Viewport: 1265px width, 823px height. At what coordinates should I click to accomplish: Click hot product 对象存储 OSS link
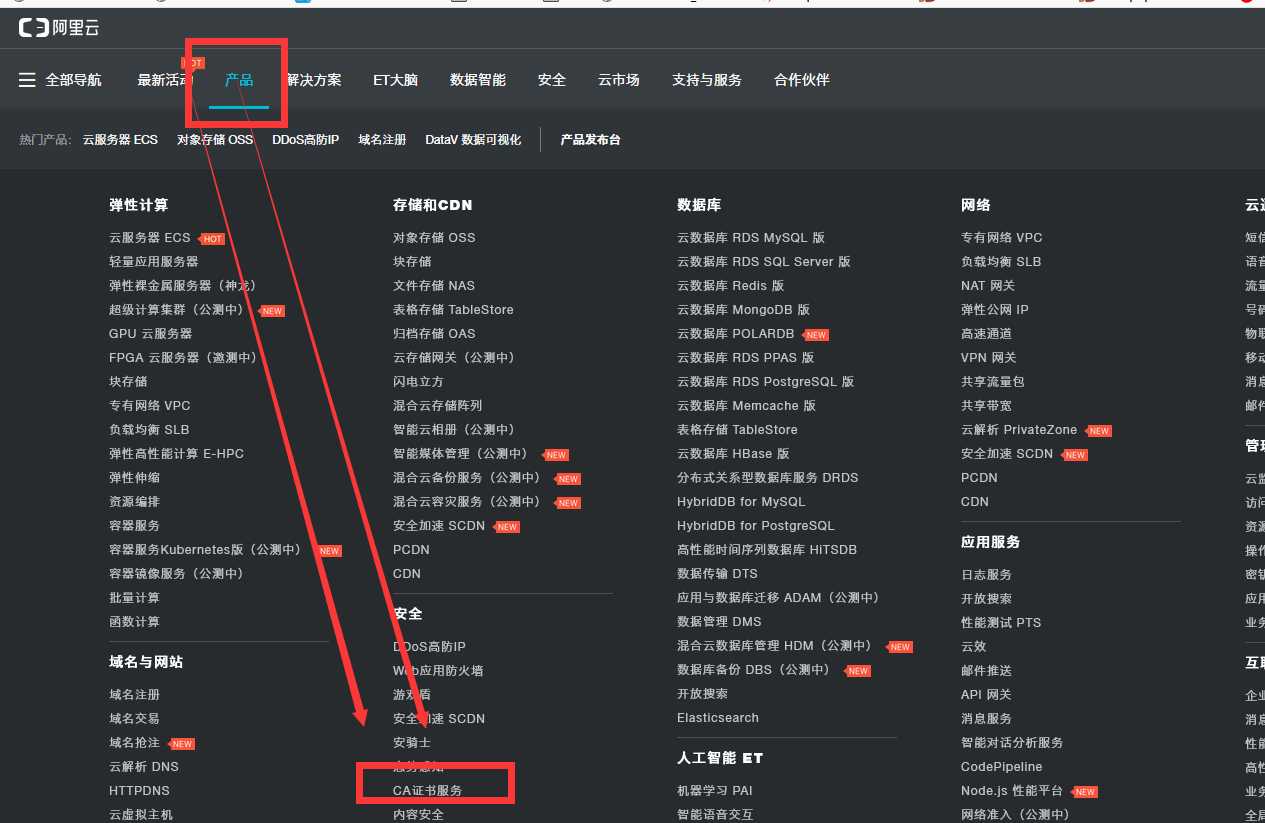coord(215,140)
